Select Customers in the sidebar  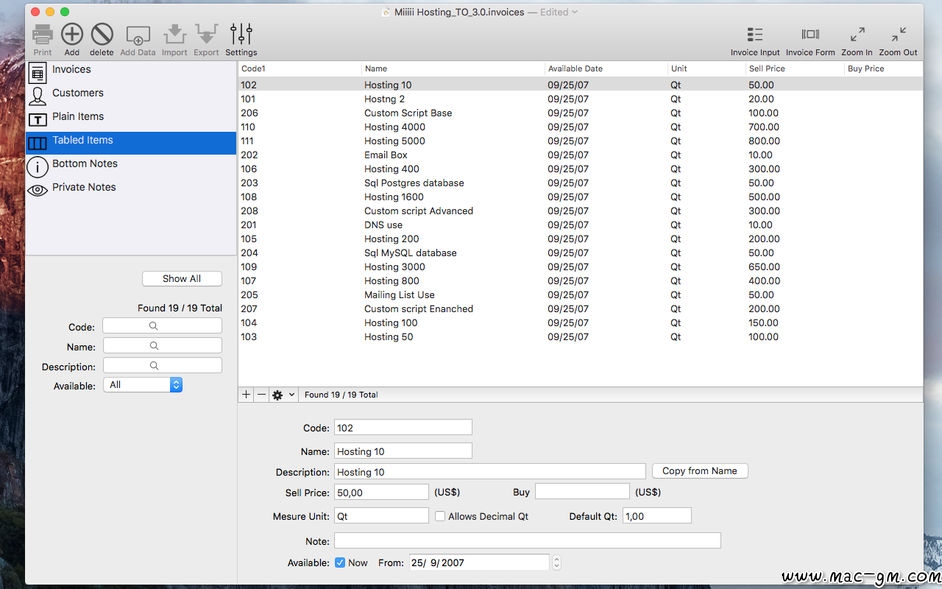tap(77, 93)
